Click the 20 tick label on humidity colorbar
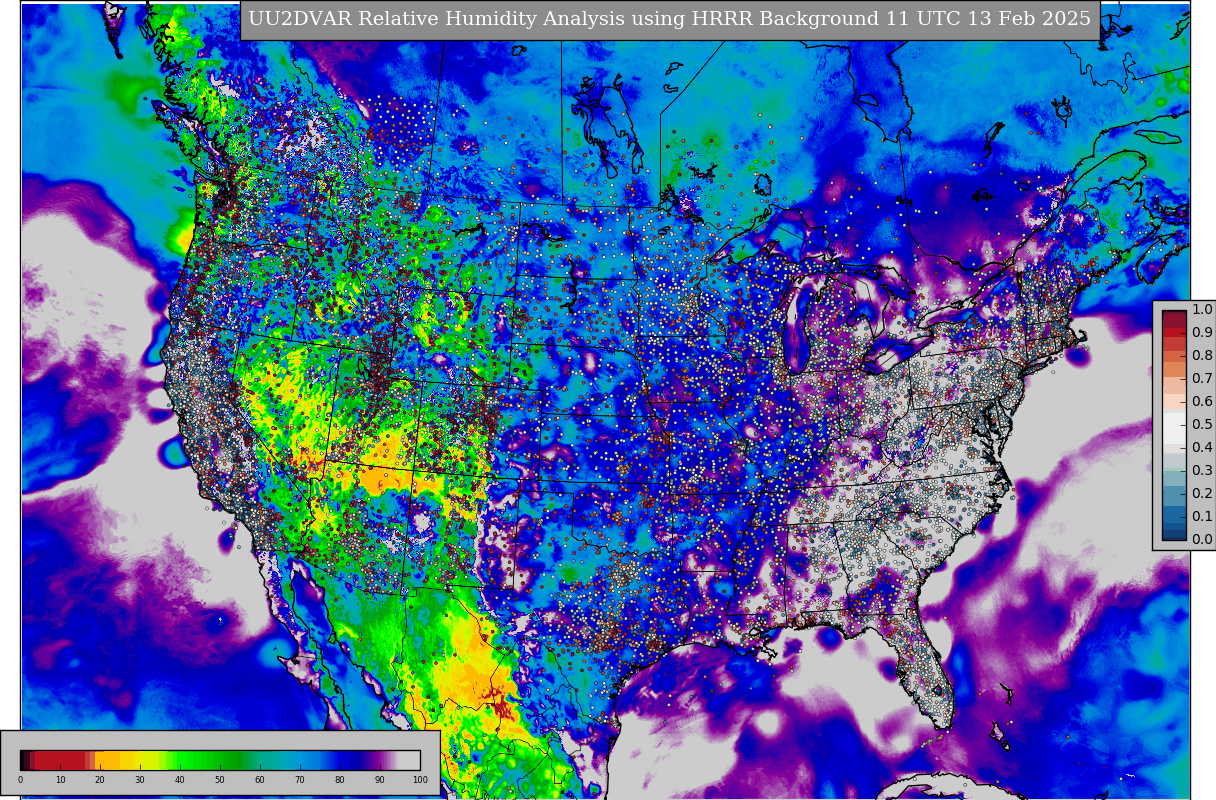Viewport: 1216px width, 800px height. pyautogui.click(x=100, y=780)
